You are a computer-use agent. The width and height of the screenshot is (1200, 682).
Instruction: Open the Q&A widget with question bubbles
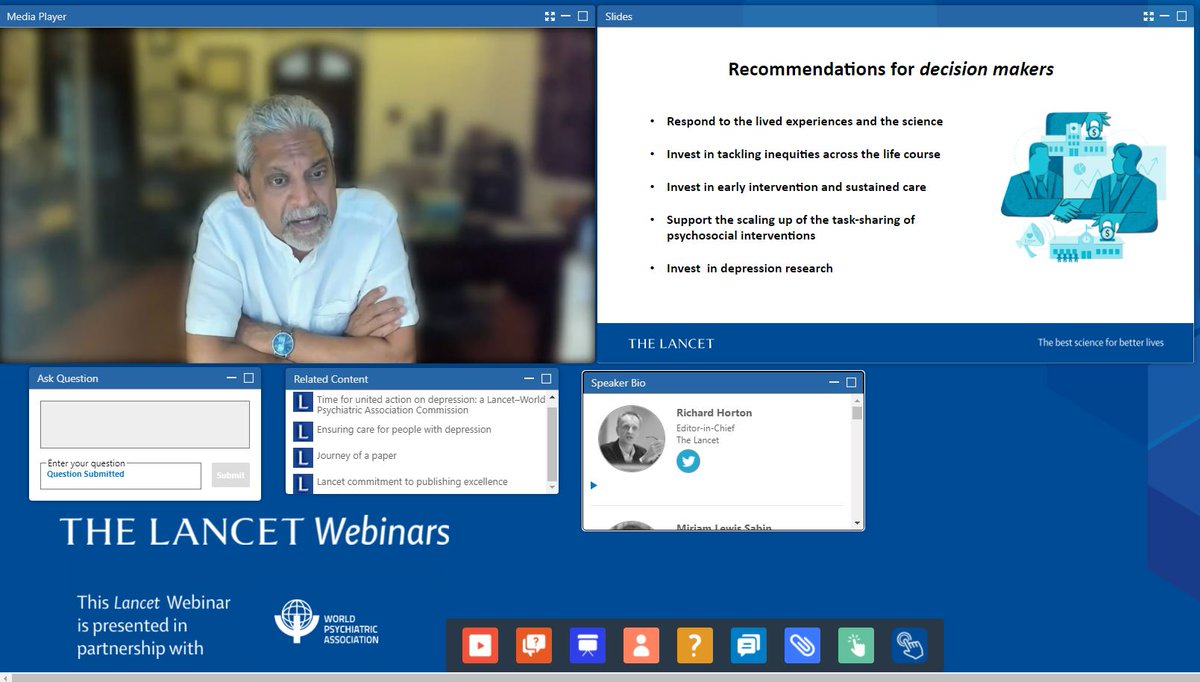(533, 645)
